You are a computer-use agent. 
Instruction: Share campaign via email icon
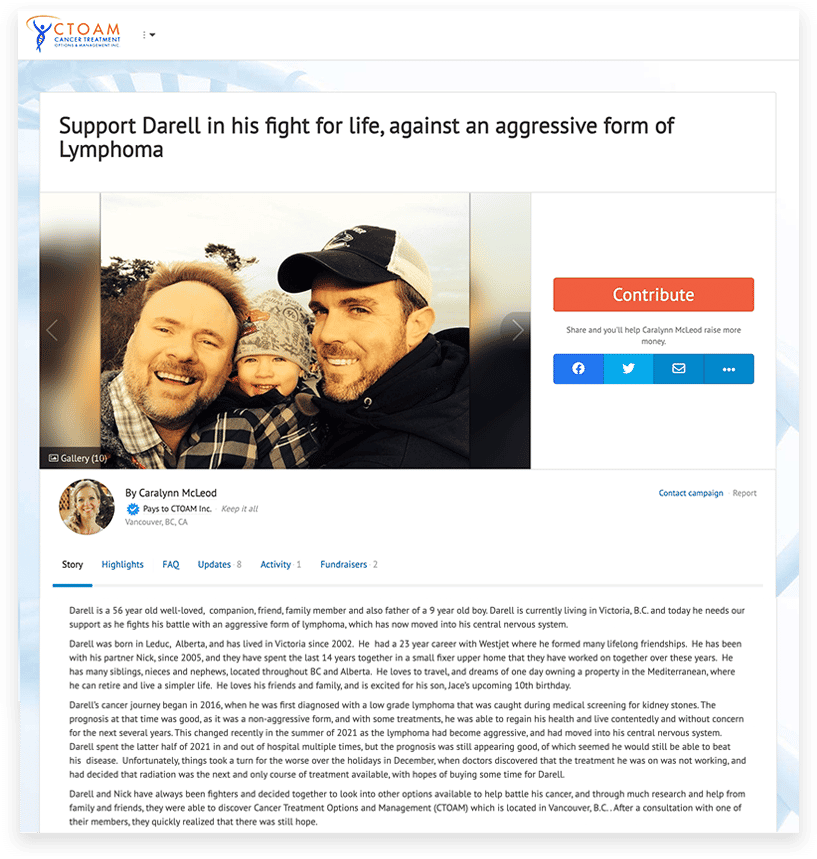[678, 369]
